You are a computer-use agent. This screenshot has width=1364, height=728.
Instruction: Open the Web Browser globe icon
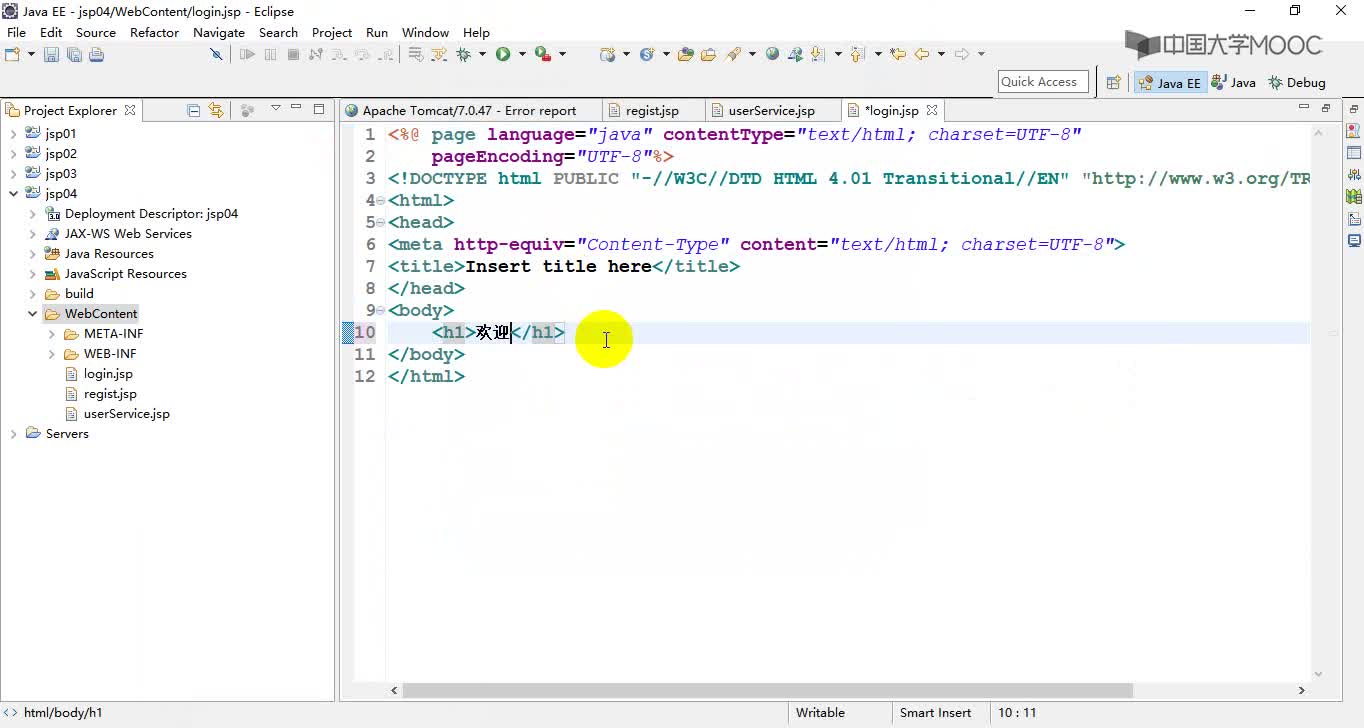point(772,54)
